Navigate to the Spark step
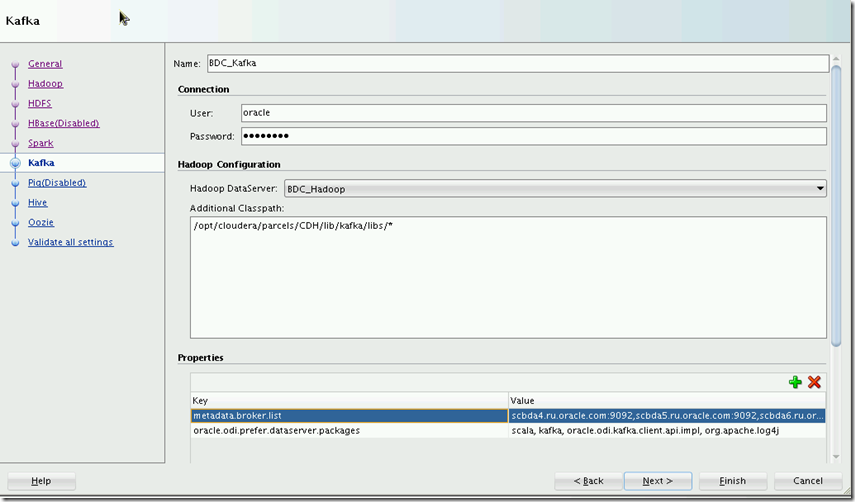Screen dimensions: 855x502 40,143
